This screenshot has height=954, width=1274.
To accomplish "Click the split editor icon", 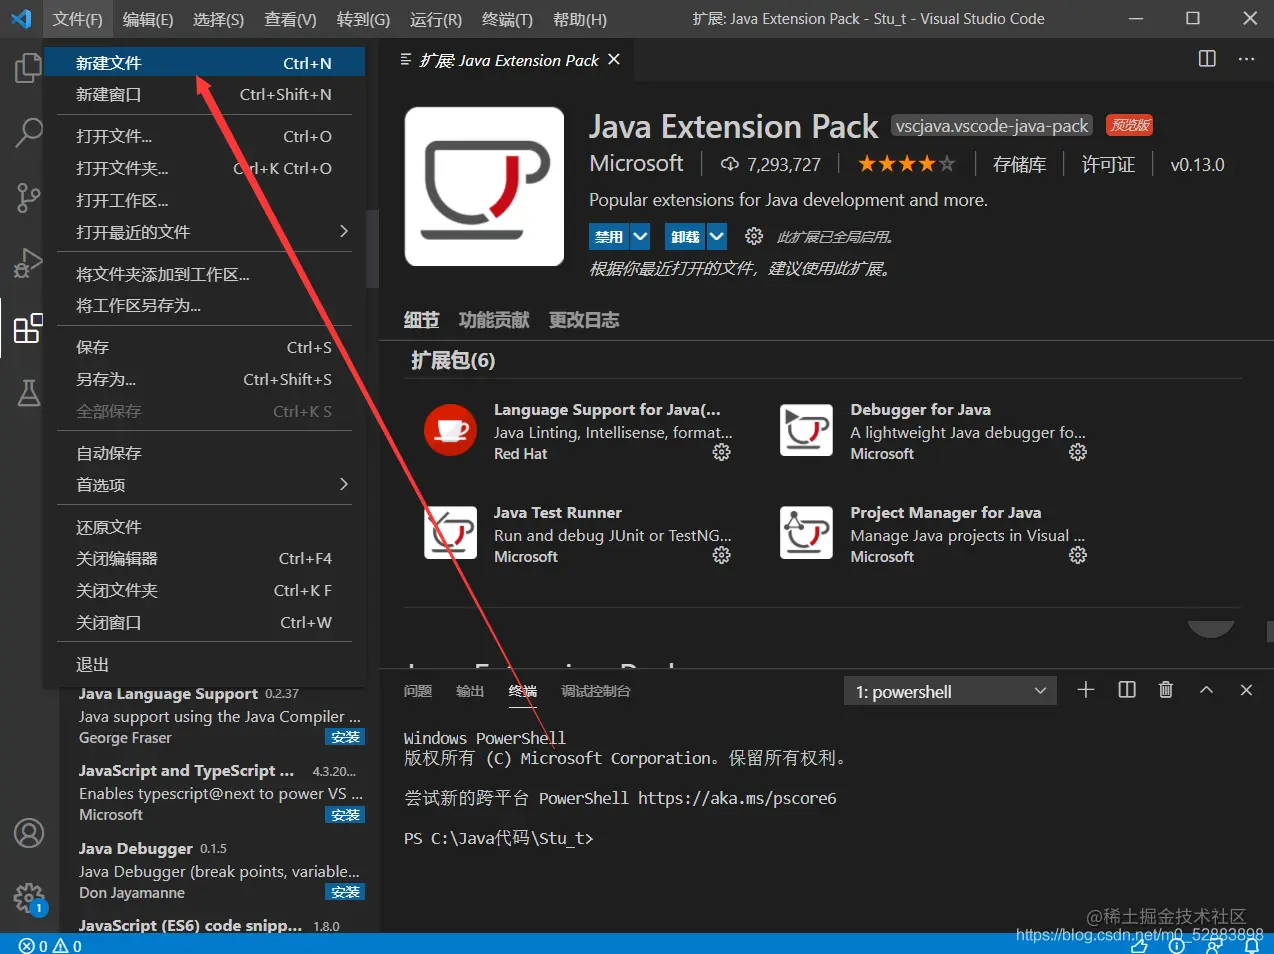I will (1207, 59).
